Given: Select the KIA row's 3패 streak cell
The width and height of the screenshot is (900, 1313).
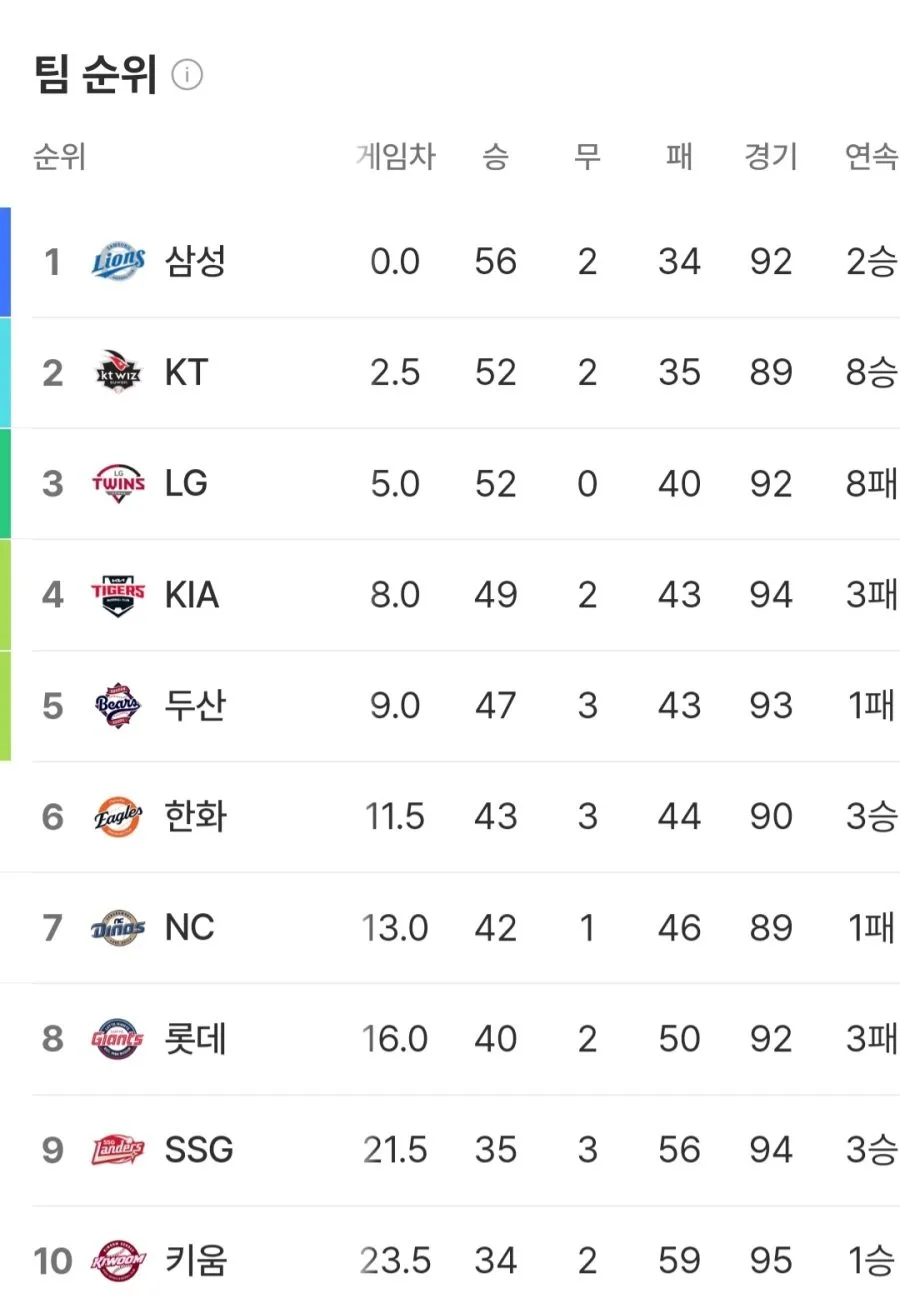Looking at the screenshot, I should 871,595.
